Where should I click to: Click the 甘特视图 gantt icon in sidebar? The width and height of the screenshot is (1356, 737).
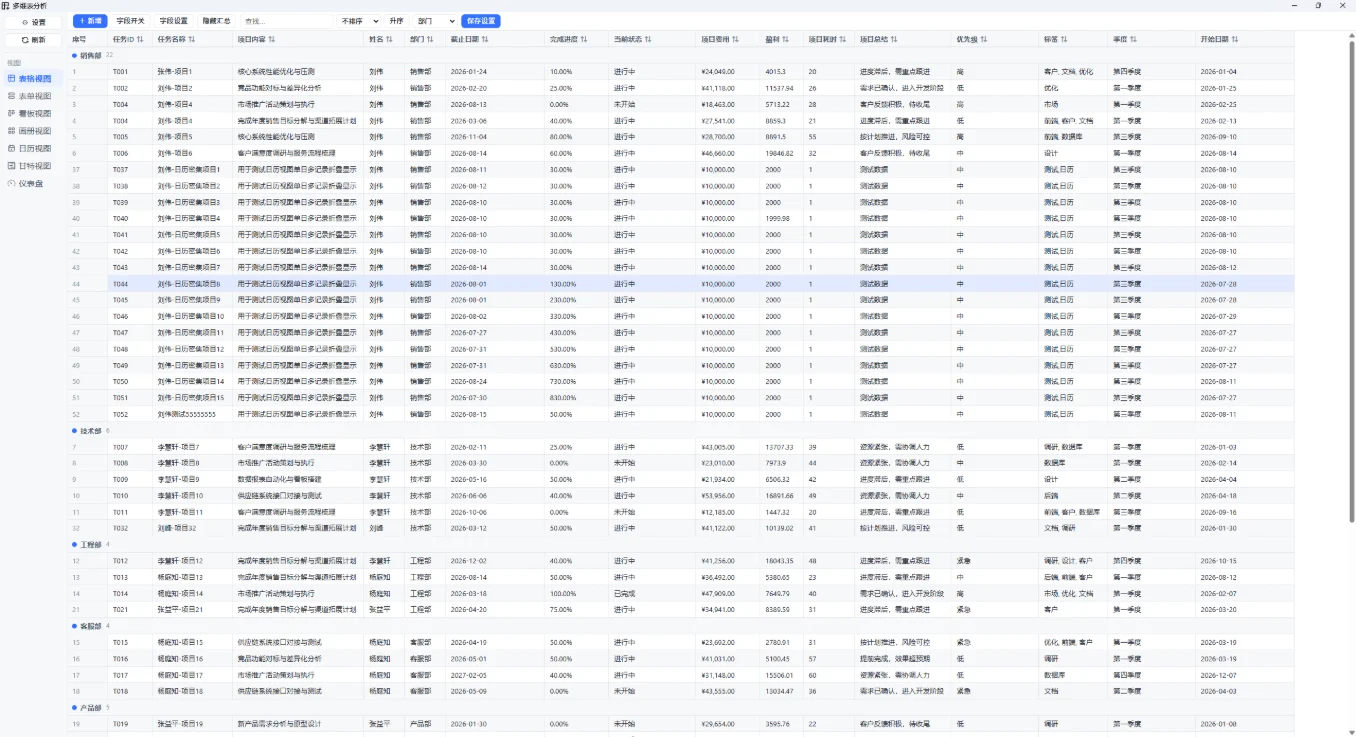(x=11, y=166)
